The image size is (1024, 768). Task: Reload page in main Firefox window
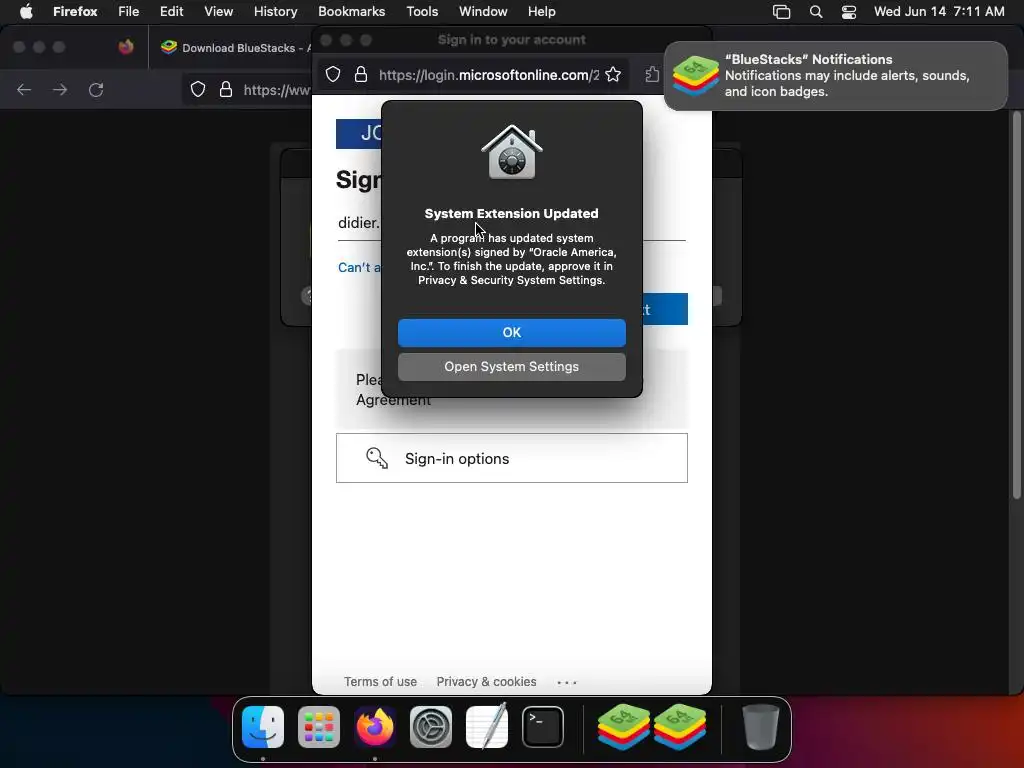coord(96,89)
